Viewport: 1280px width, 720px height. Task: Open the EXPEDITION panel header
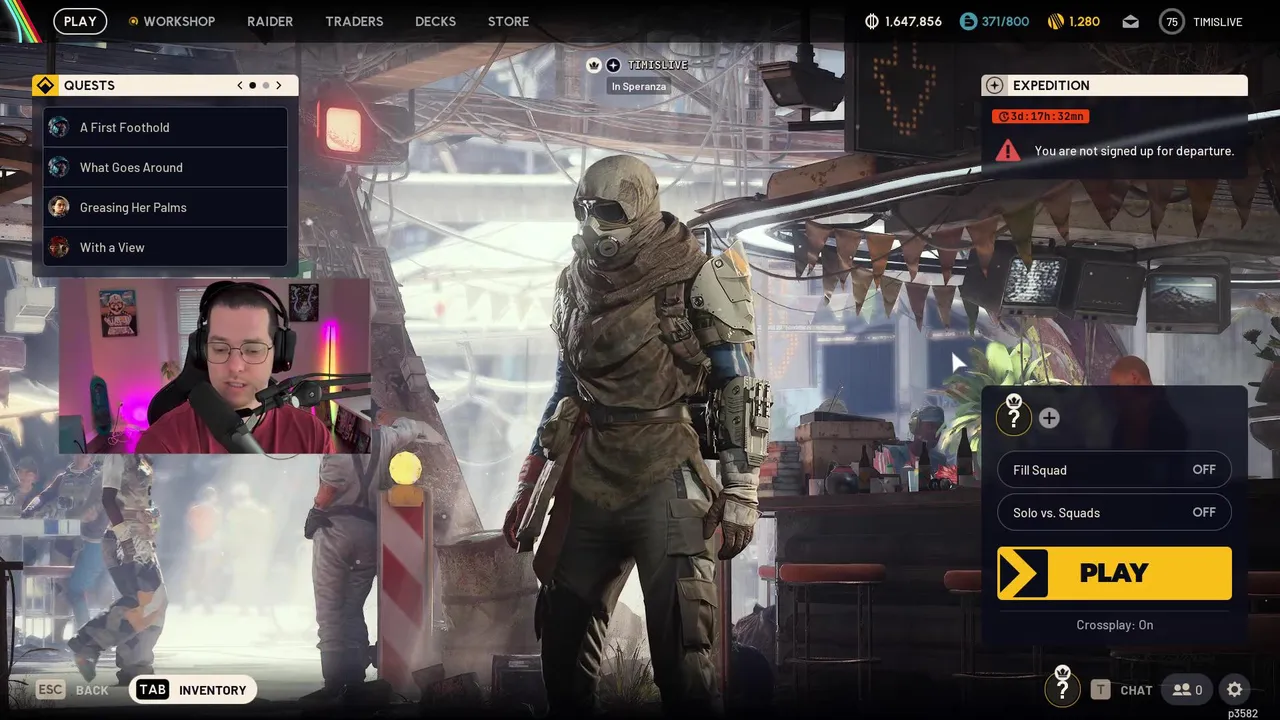point(1114,85)
